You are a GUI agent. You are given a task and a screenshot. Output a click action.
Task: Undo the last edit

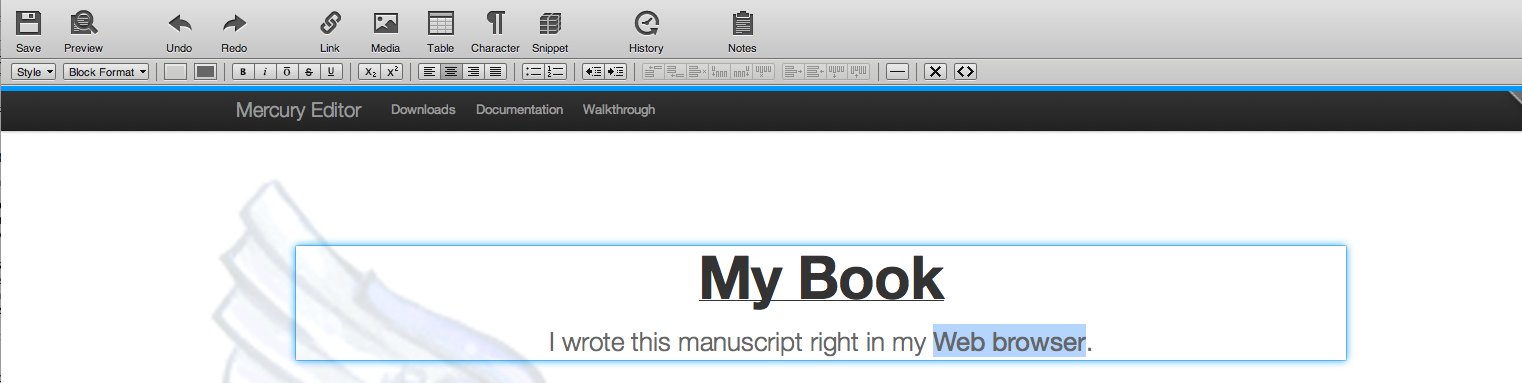(x=179, y=24)
